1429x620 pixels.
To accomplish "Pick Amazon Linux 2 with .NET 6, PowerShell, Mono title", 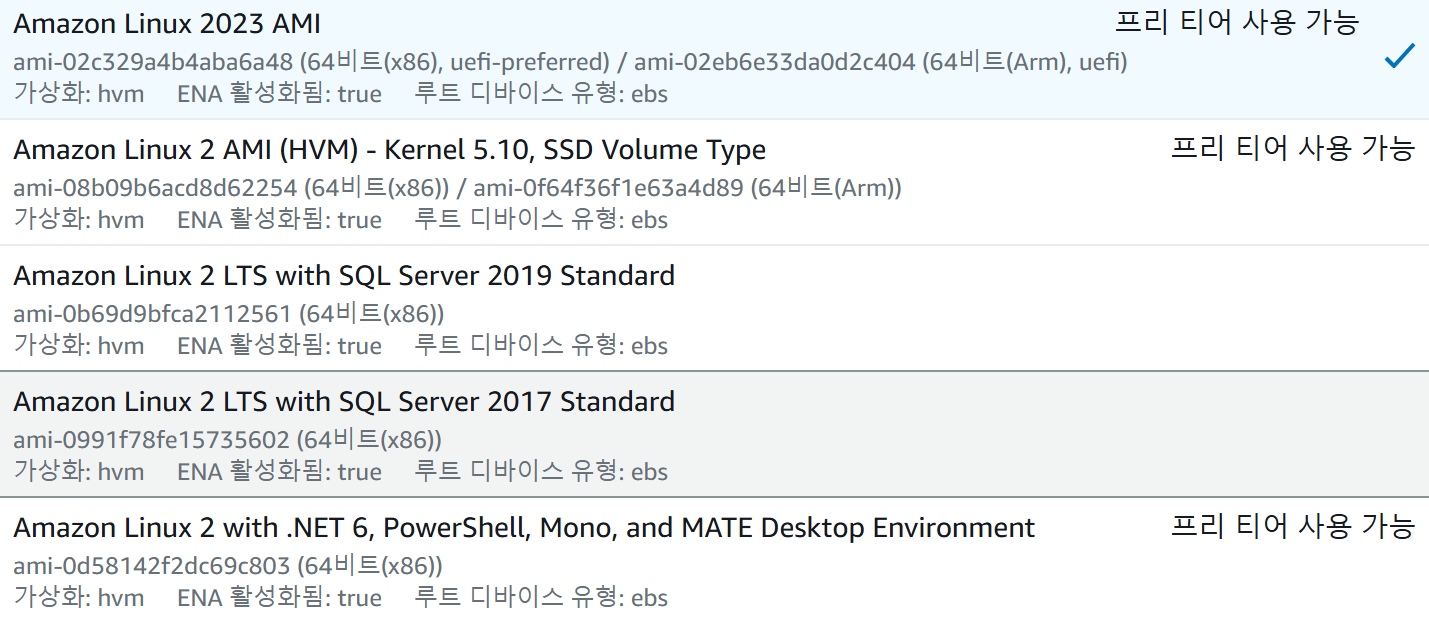I will point(524,528).
